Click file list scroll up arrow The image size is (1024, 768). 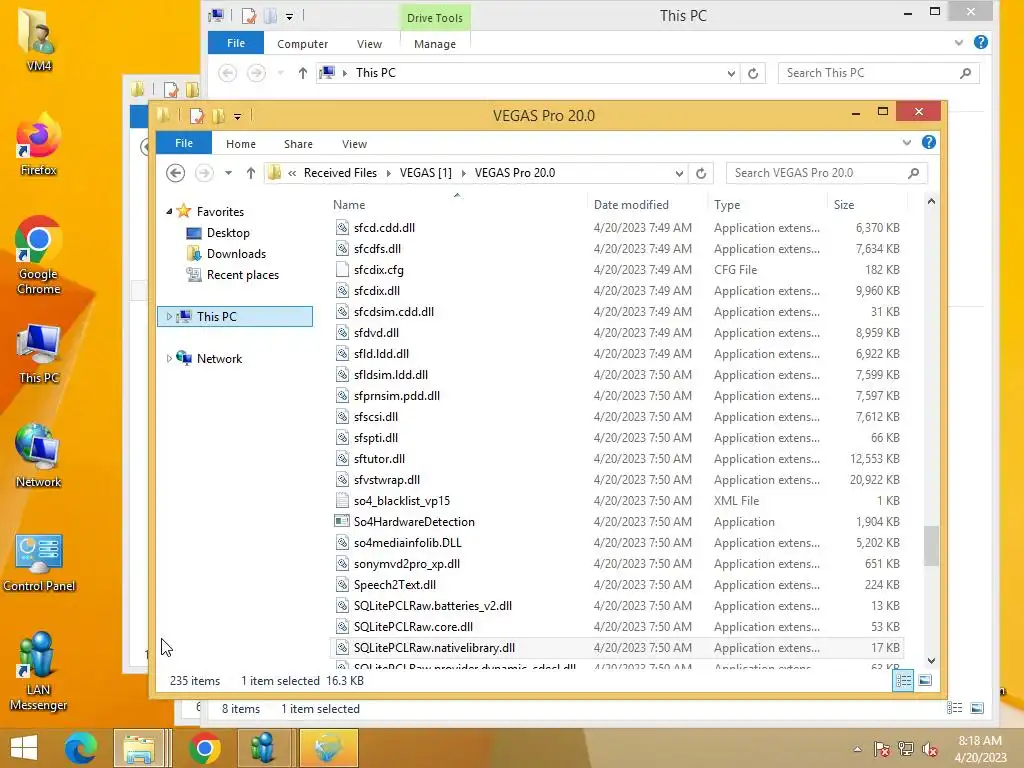pos(931,202)
